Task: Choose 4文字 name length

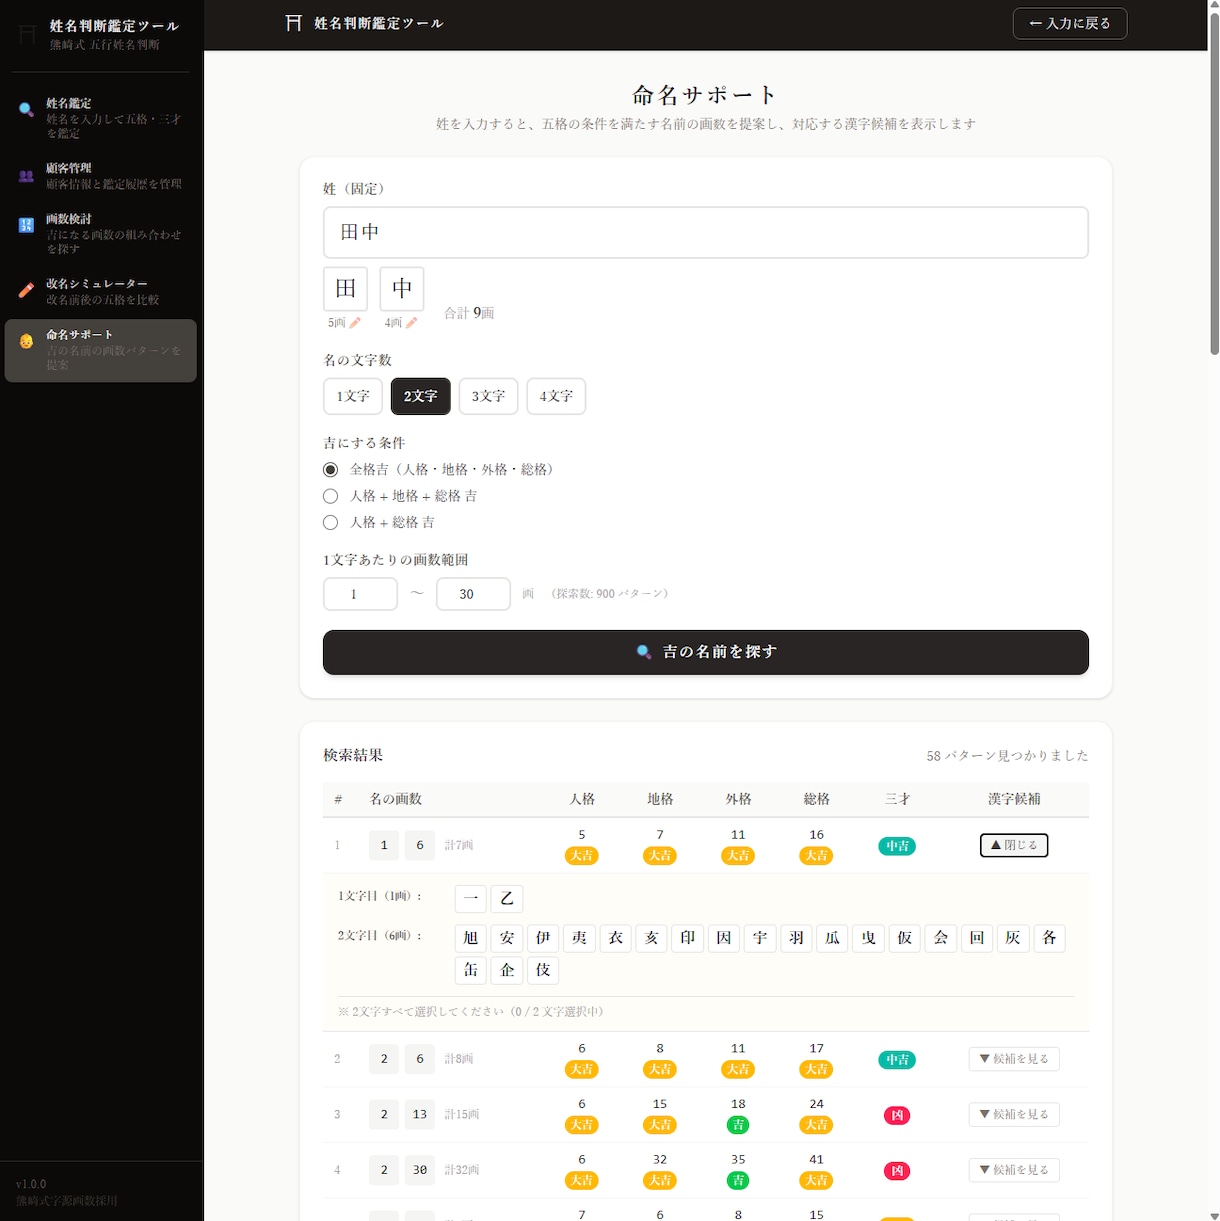Action: (x=556, y=396)
